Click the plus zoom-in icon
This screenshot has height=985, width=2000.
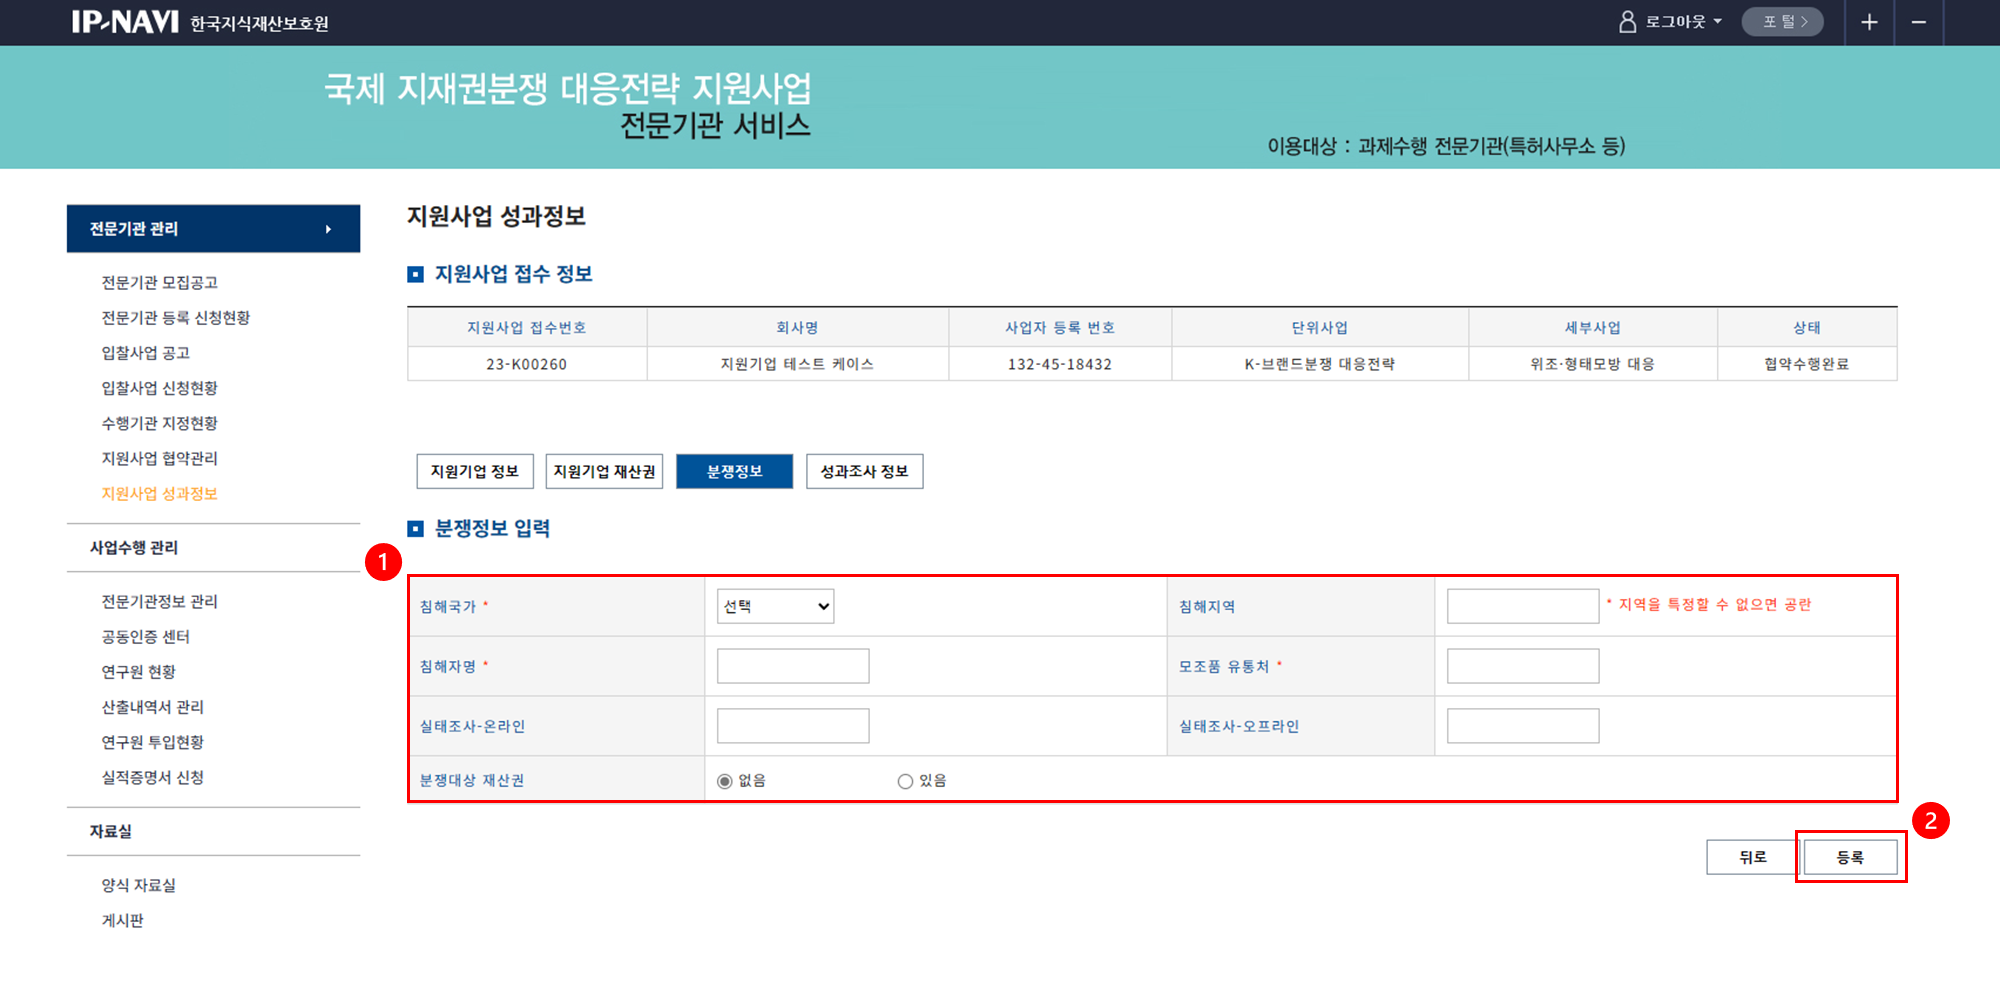coord(1869,22)
